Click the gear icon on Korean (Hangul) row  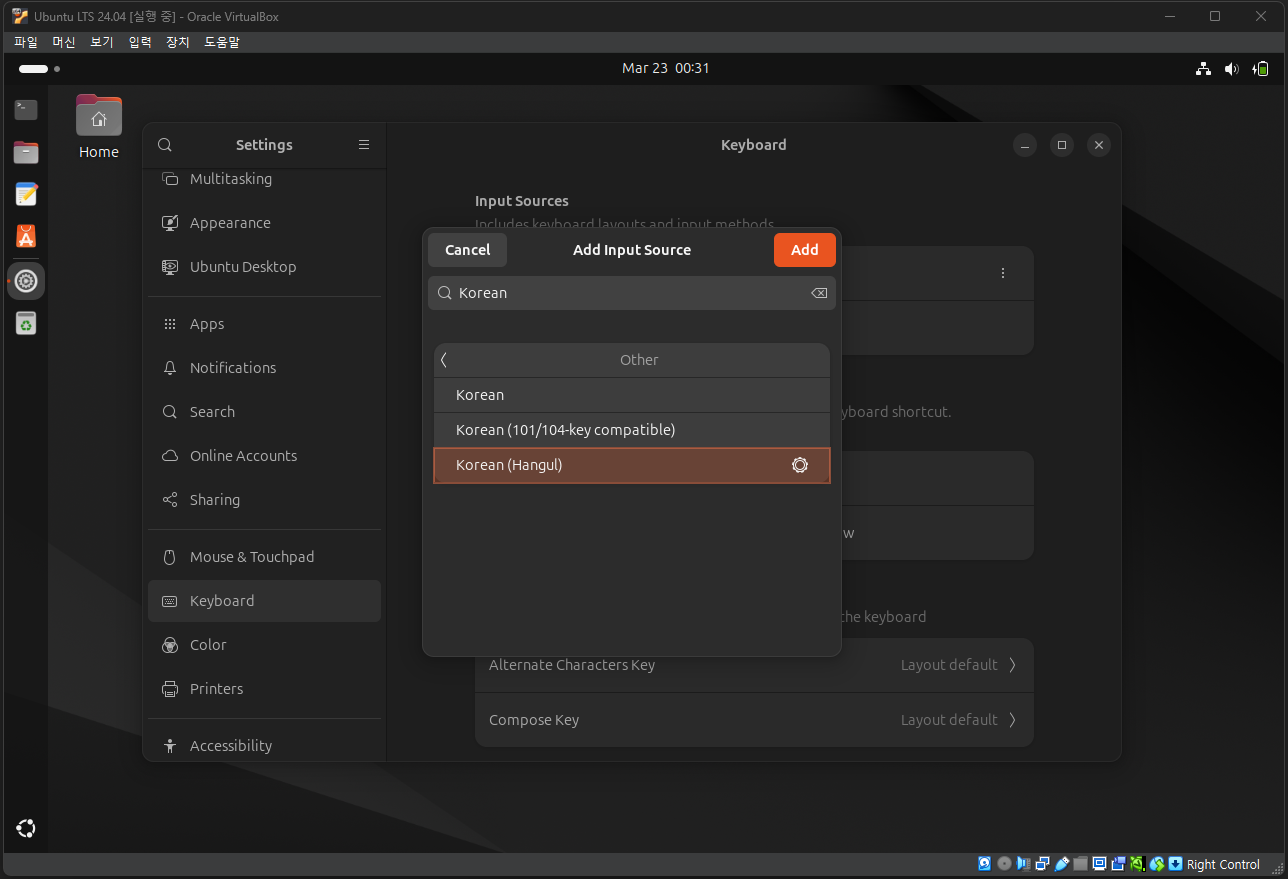click(x=800, y=465)
